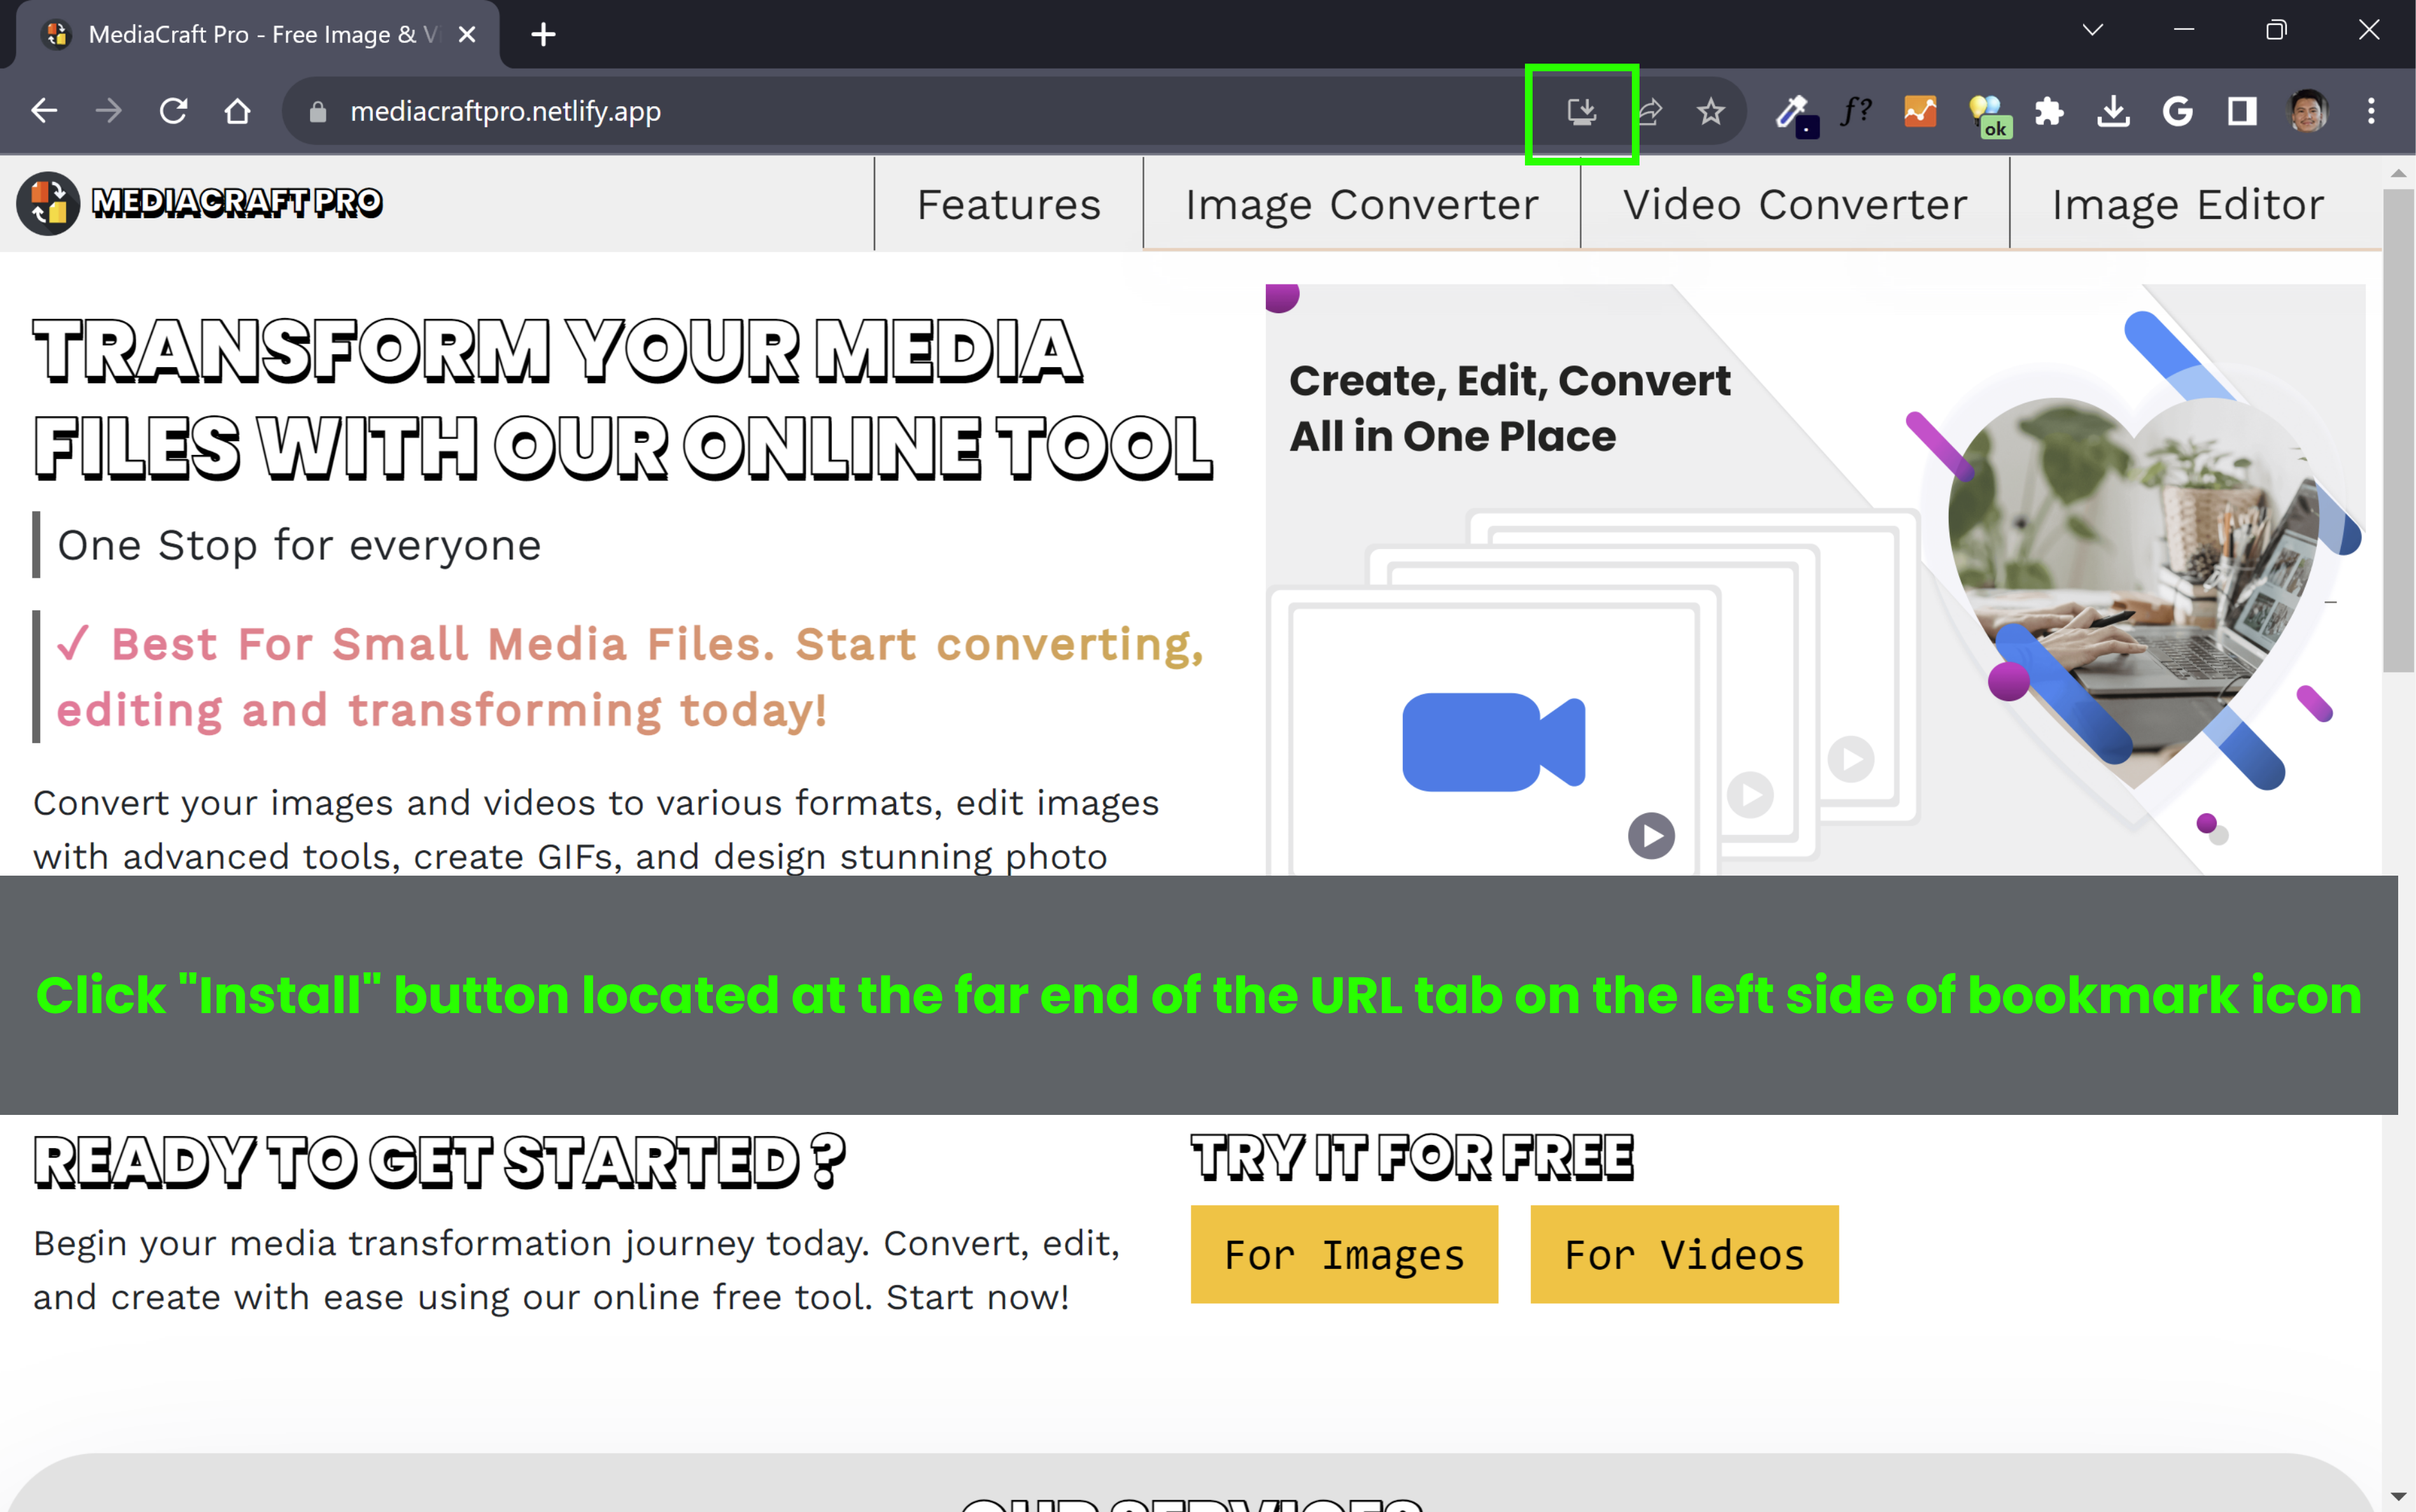2416x1512 pixels.
Task: Open the browser Downloads icon
Action: point(2113,111)
